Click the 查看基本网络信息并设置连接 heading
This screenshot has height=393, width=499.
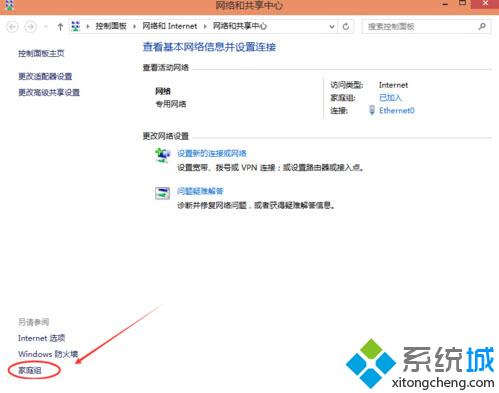point(209,47)
